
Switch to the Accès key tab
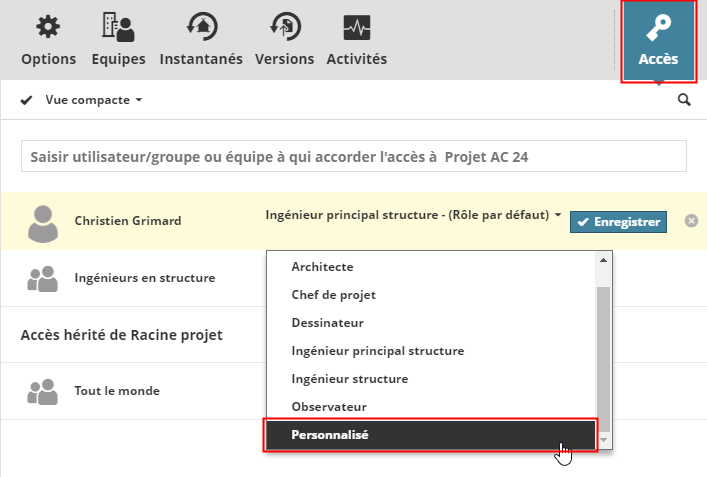click(x=658, y=40)
